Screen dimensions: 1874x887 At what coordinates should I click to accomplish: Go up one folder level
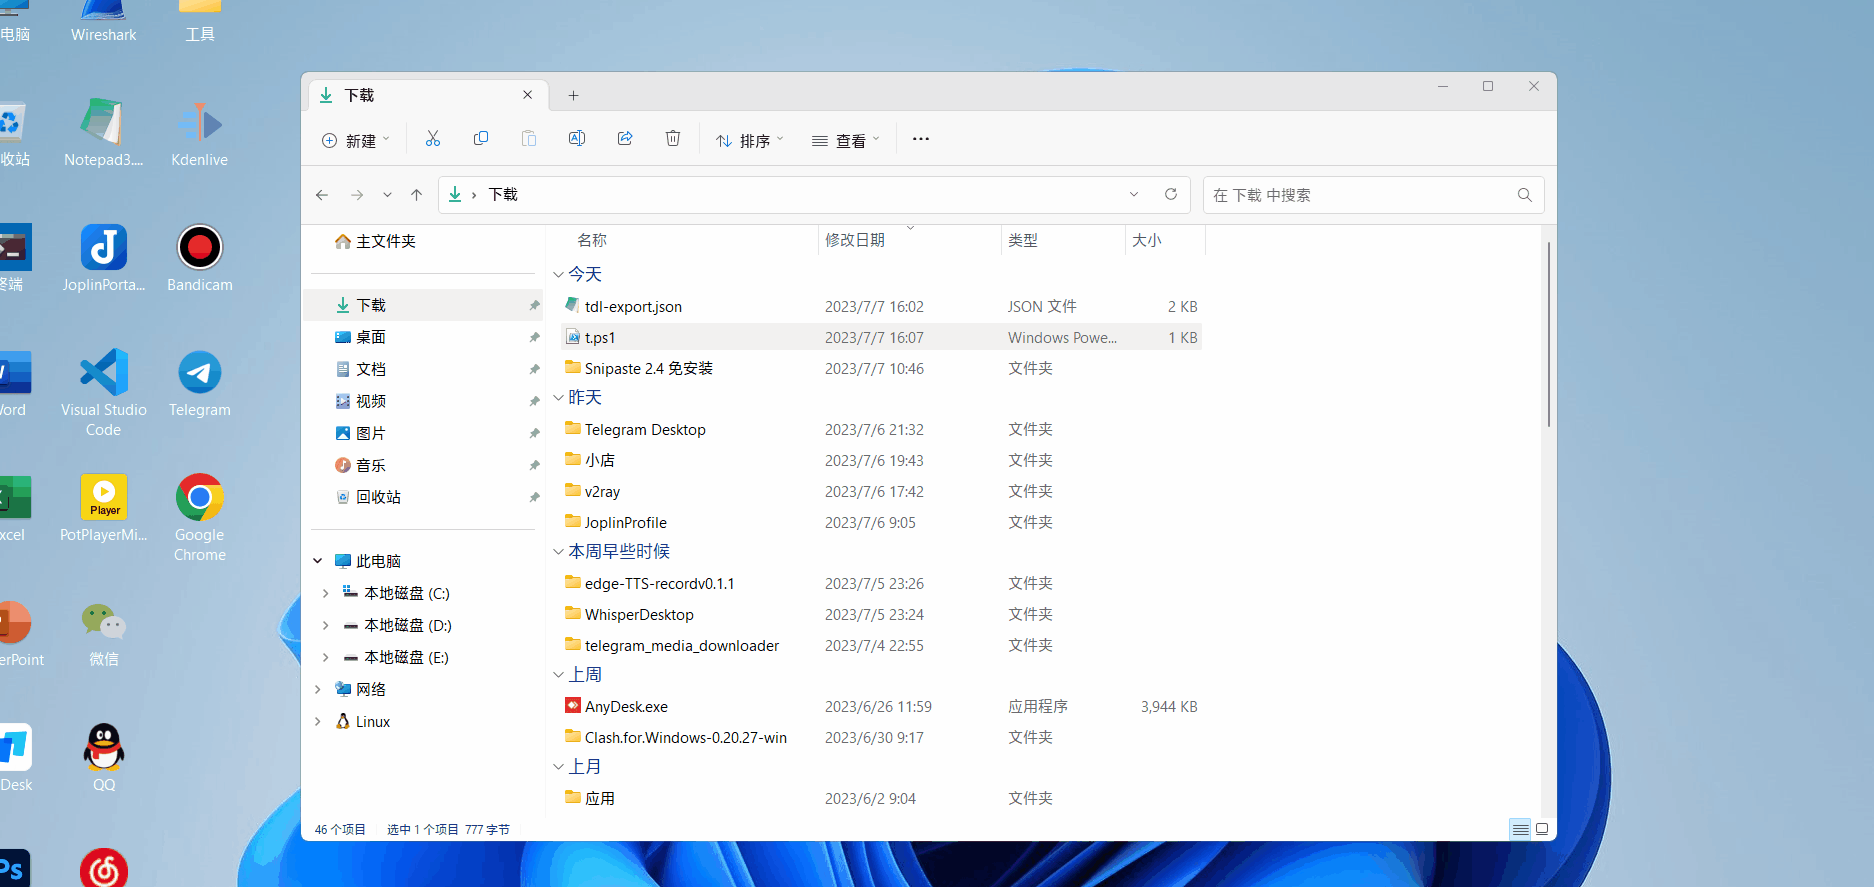[417, 195]
